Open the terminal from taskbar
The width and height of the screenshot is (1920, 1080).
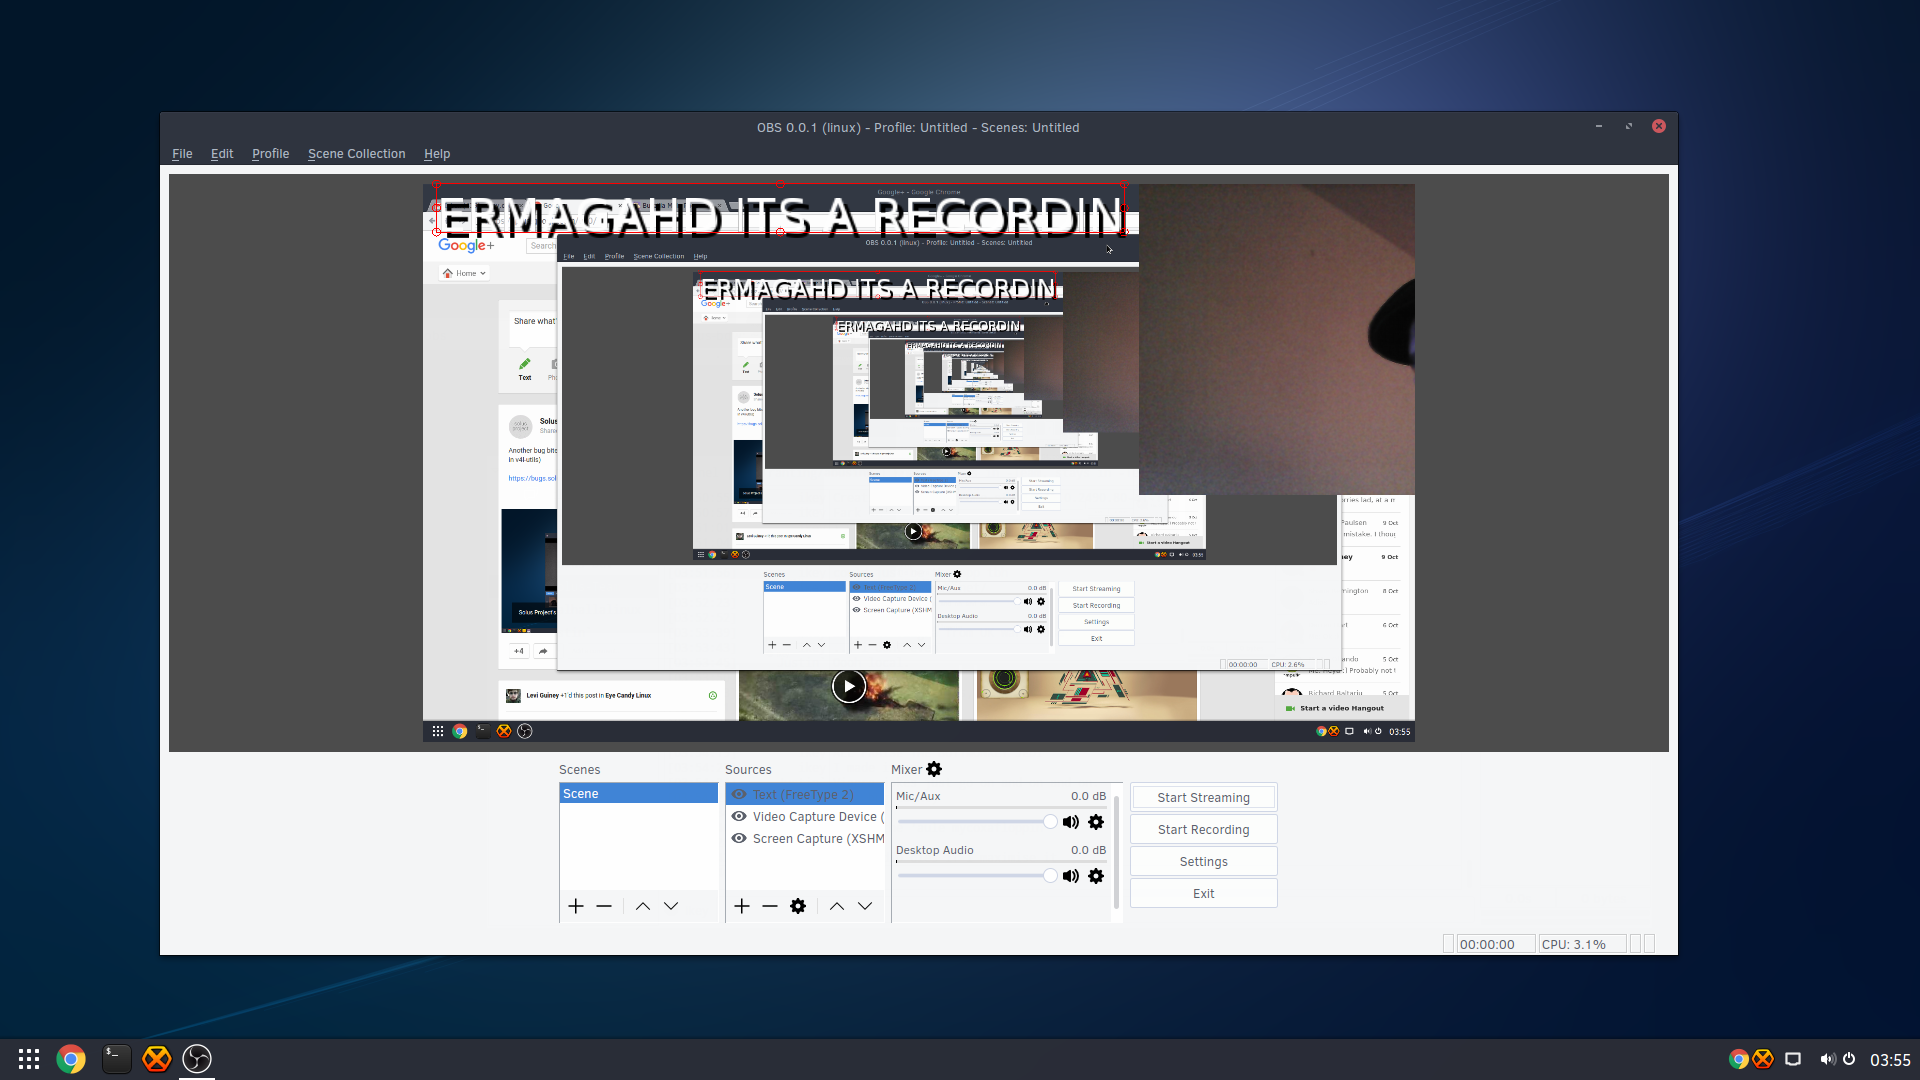coord(116,1059)
